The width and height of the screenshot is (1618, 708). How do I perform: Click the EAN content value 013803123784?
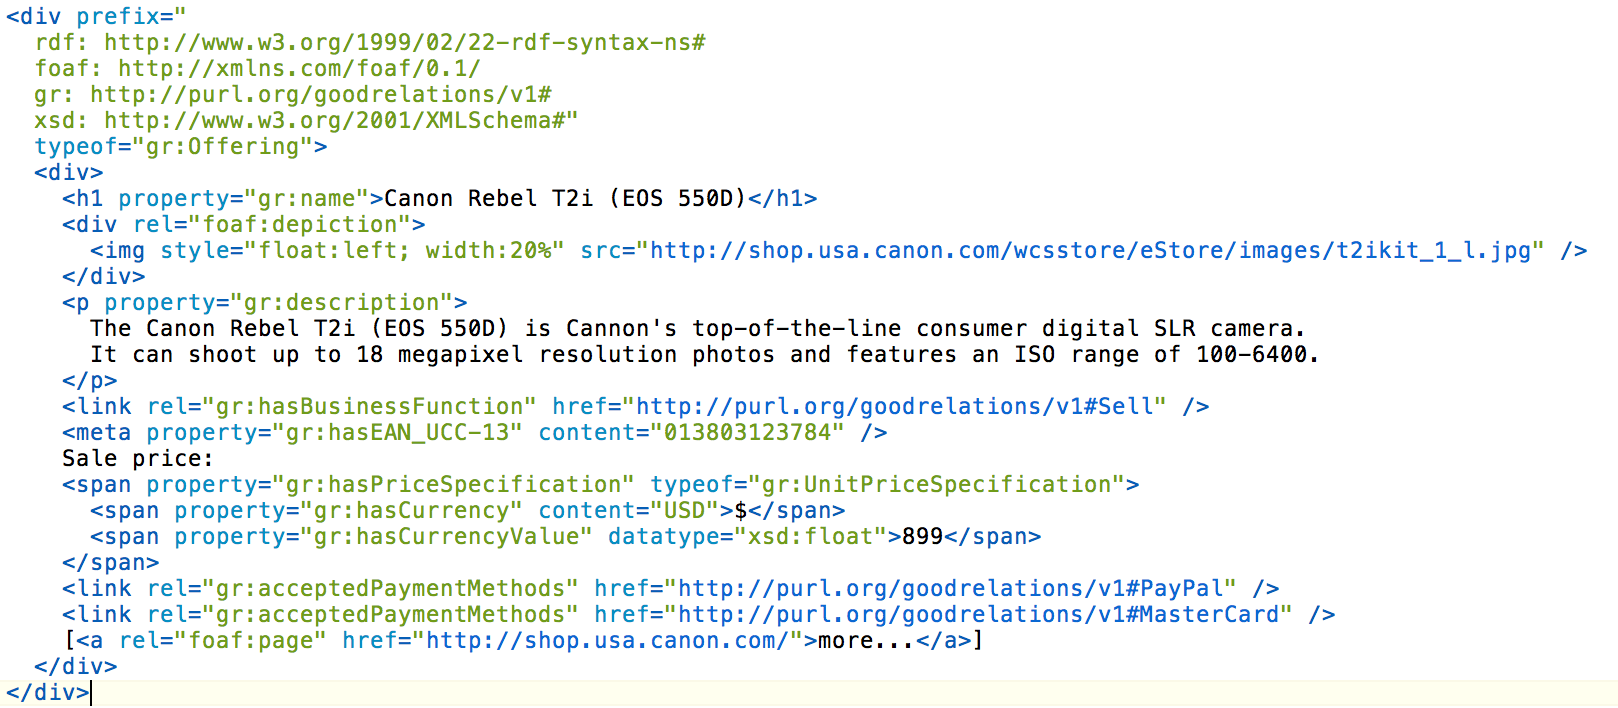click(748, 433)
